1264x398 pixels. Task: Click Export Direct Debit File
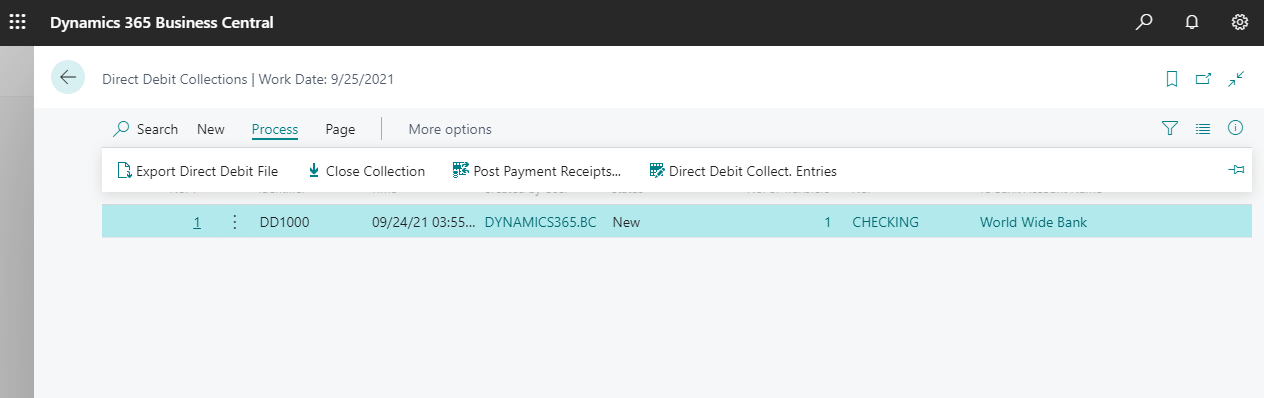197,171
